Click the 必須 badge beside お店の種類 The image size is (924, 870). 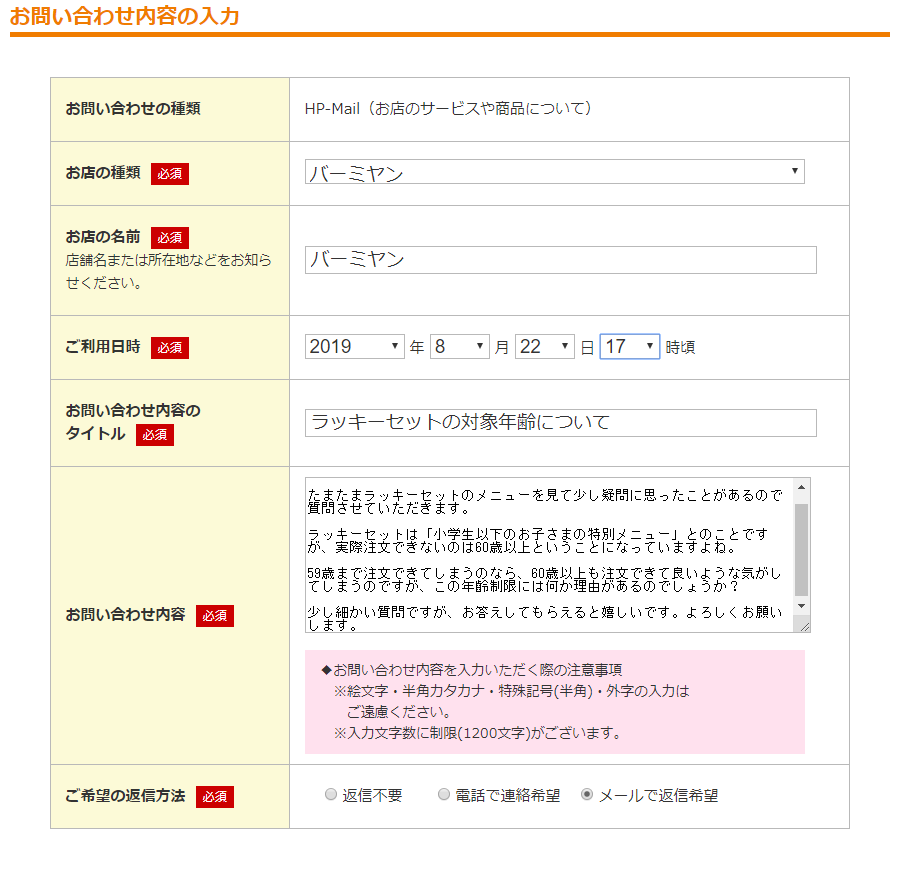coord(170,174)
